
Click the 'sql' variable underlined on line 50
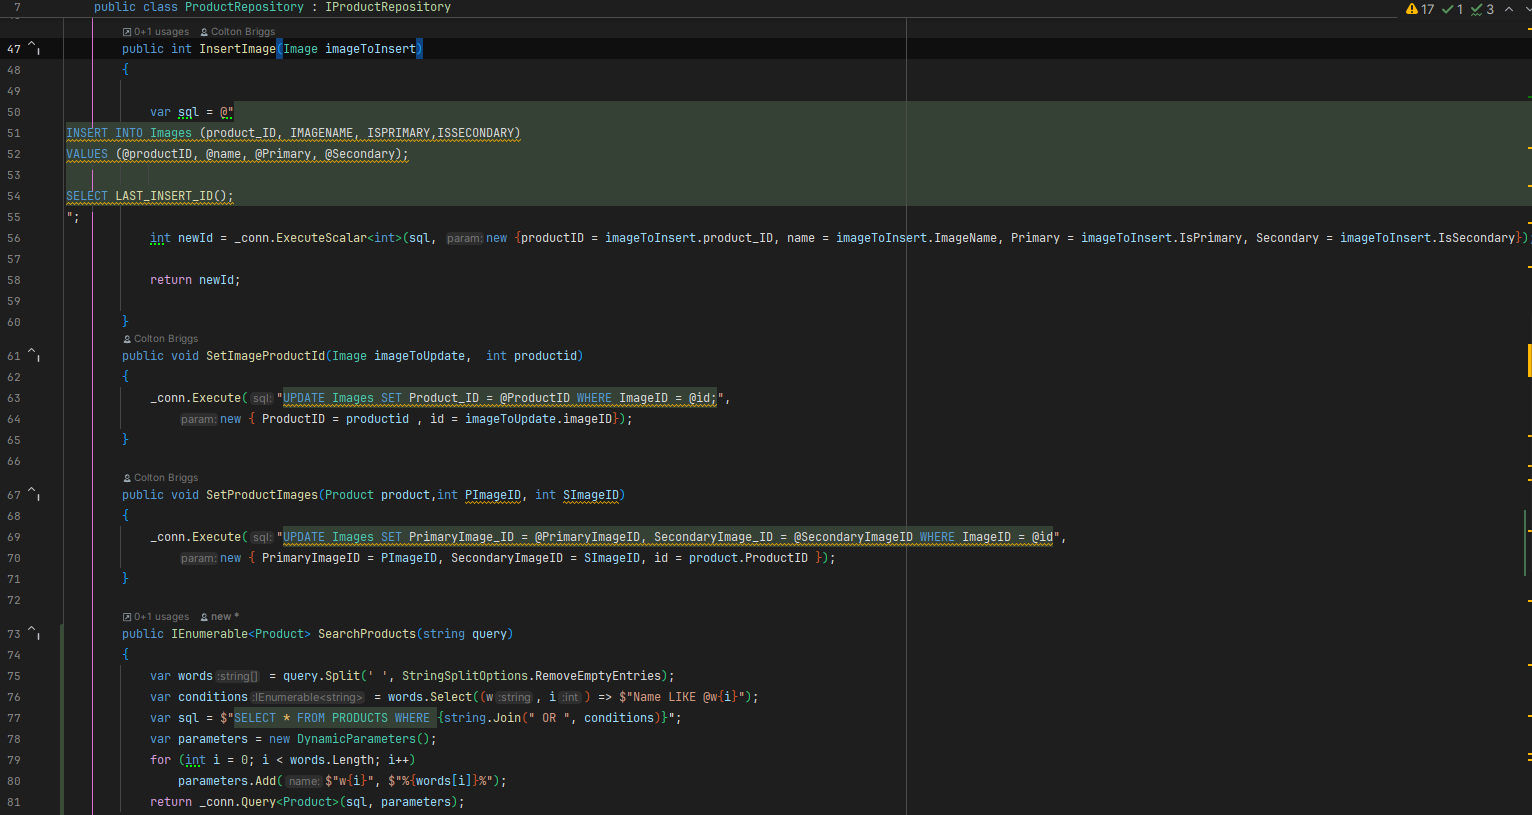click(188, 112)
